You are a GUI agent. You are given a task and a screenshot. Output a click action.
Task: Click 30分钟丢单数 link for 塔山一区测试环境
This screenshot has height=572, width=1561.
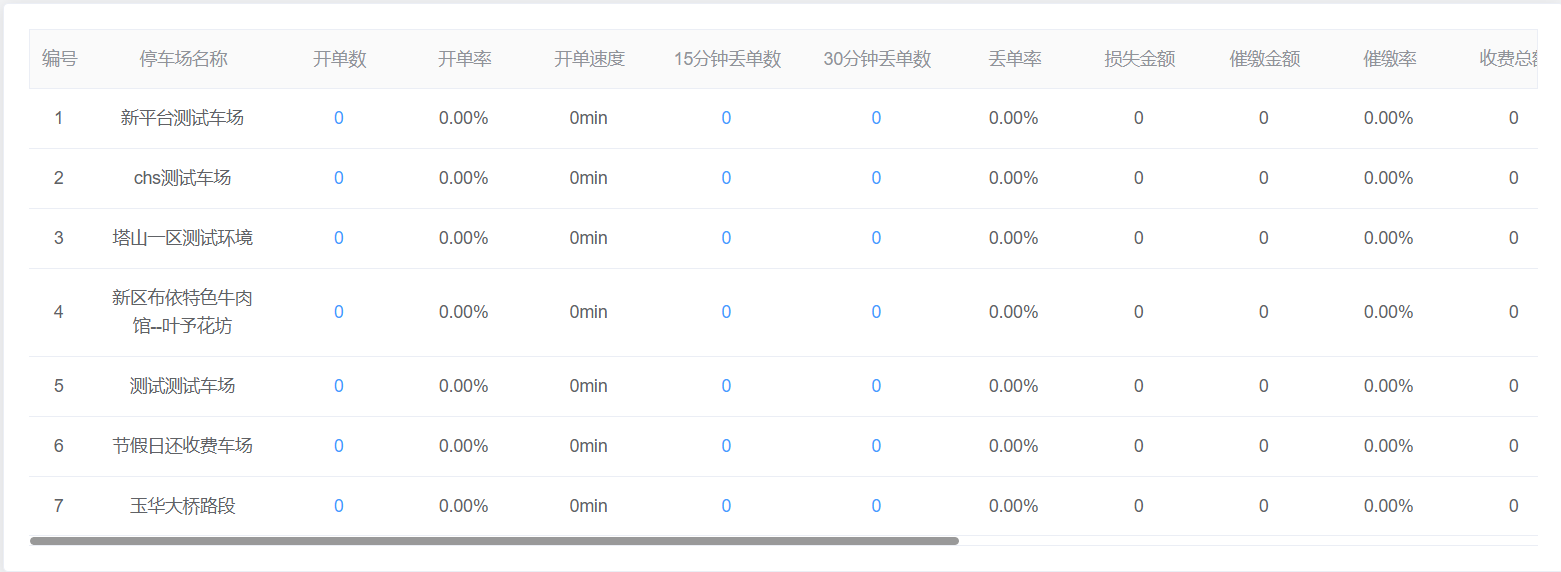pyautogui.click(x=876, y=238)
